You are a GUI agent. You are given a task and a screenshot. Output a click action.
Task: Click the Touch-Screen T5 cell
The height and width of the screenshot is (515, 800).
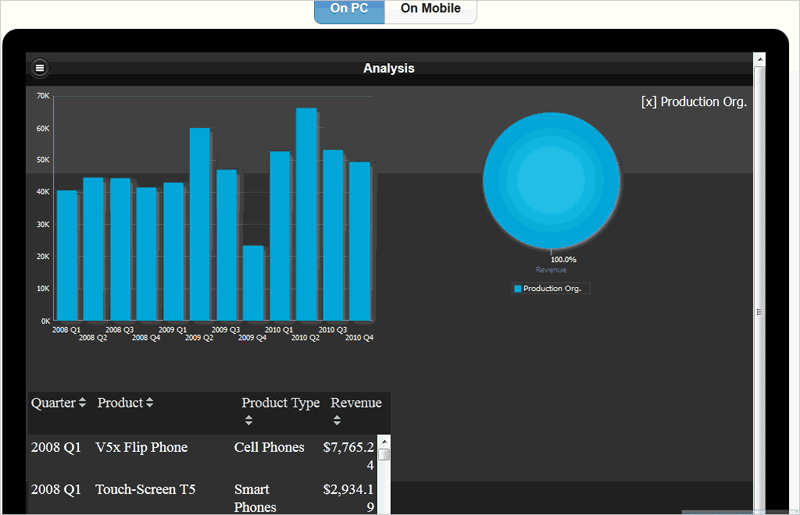(x=145, y=489)
